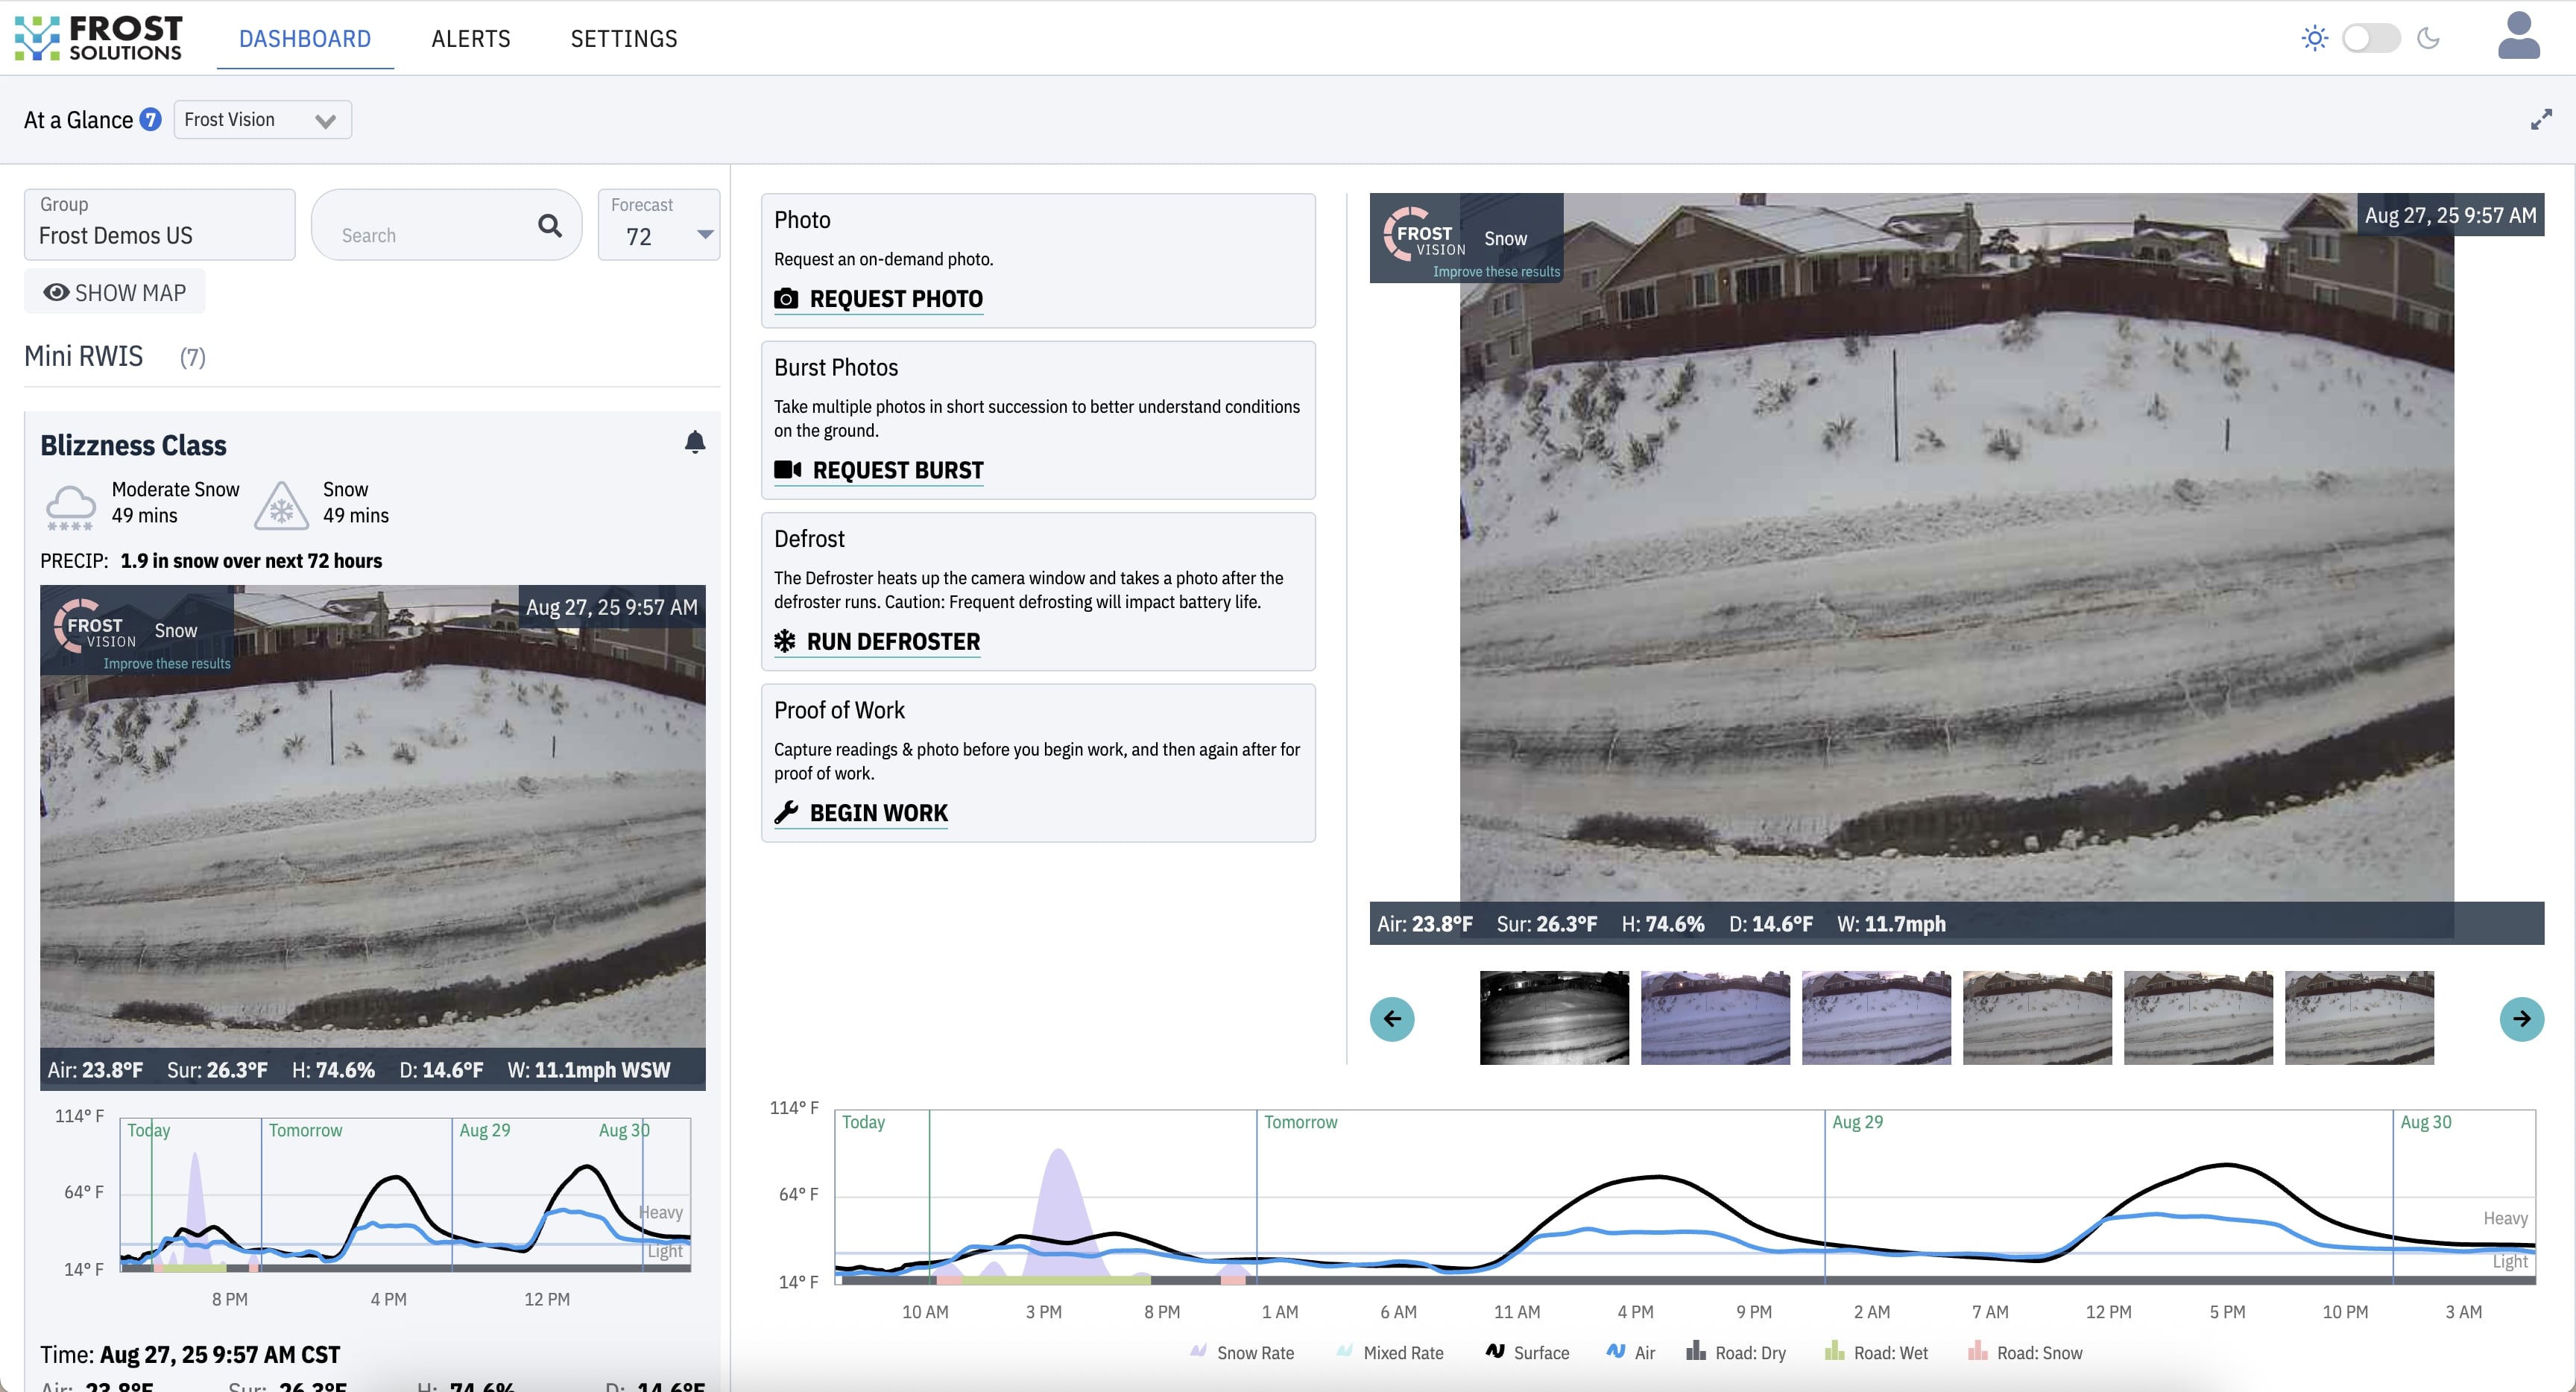Viewport: 2576px width, 1392px height.
Task: Show the map view
Action: [115, 293]
